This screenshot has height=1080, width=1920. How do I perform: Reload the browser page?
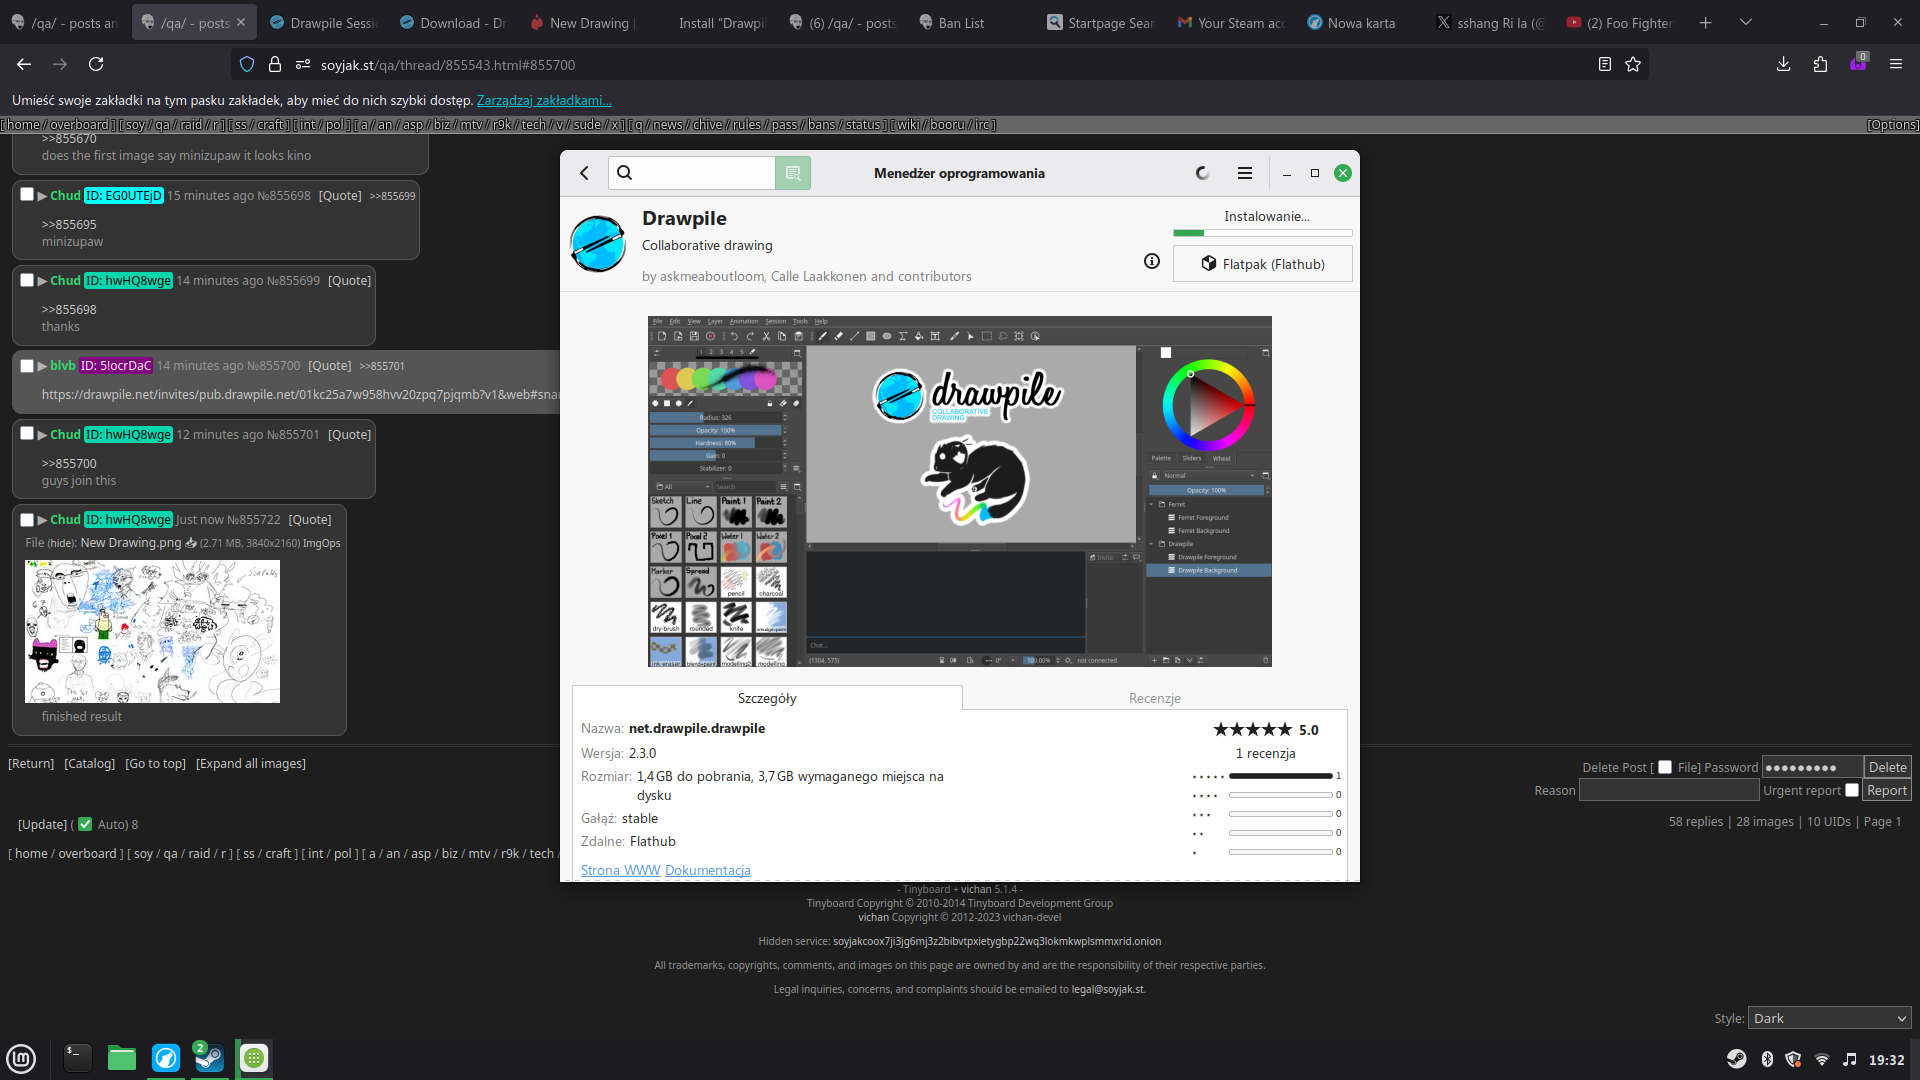pyautogui.click(x=96, y=64)
